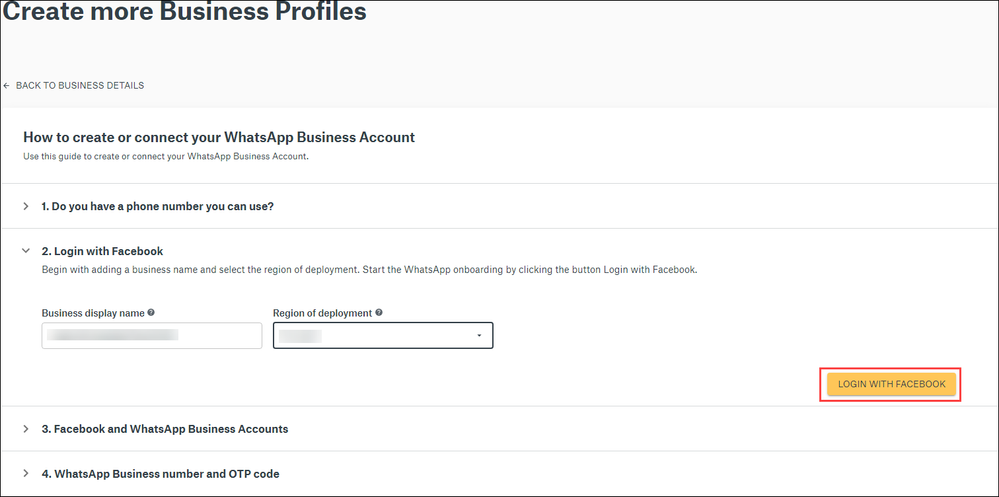The height and width of the screenshot is (497, 999).
Task: Expand the phone number section chevron
Action: (26, 206)
